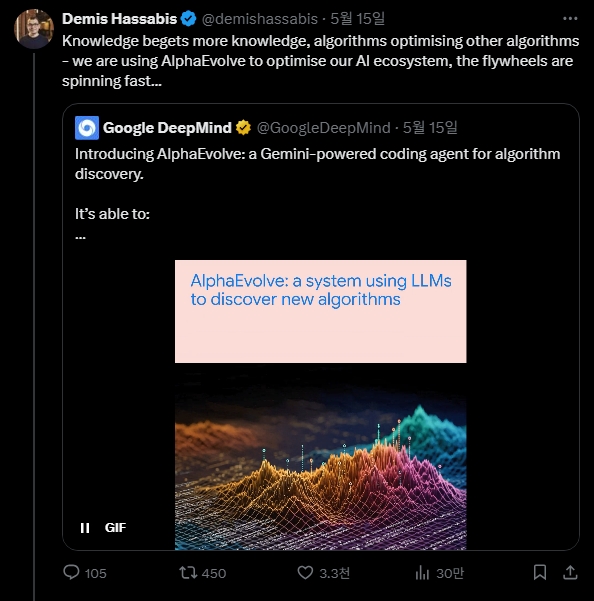Click Google DeepMind gold verified badge
This screenshot has width=594, height=601.
(243, 128)
